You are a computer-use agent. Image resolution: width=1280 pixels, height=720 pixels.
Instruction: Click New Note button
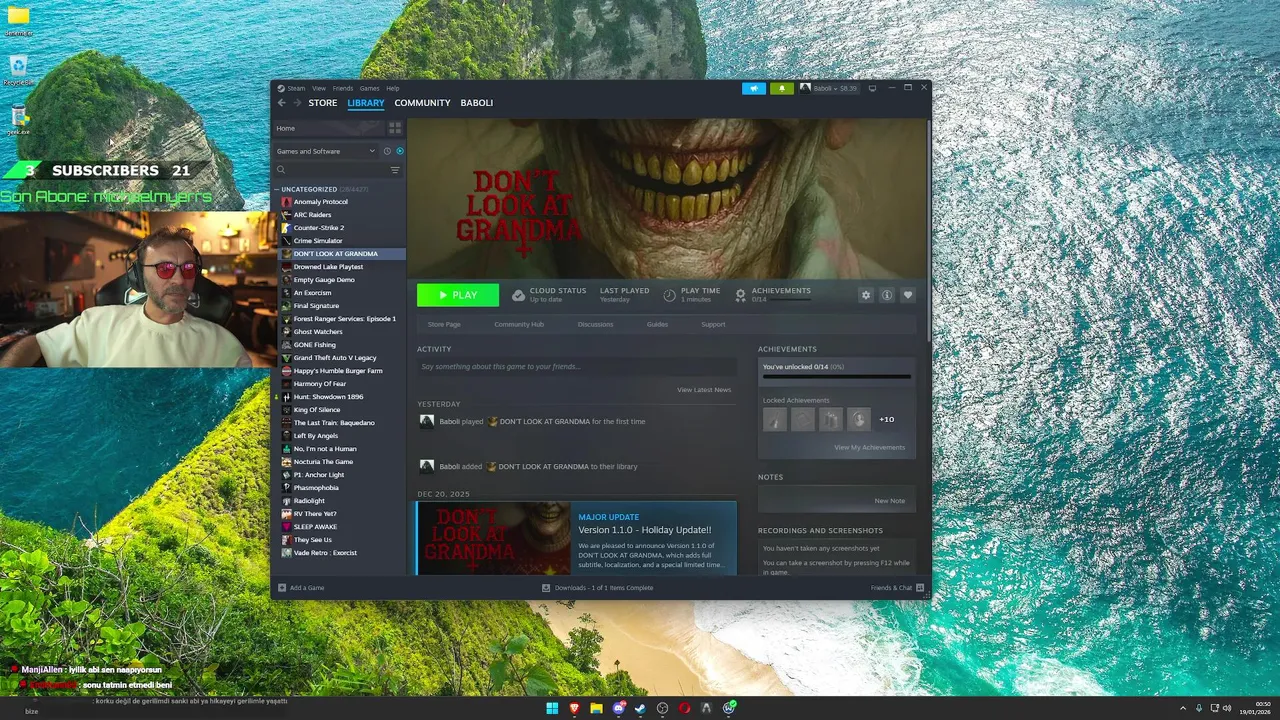889,501
